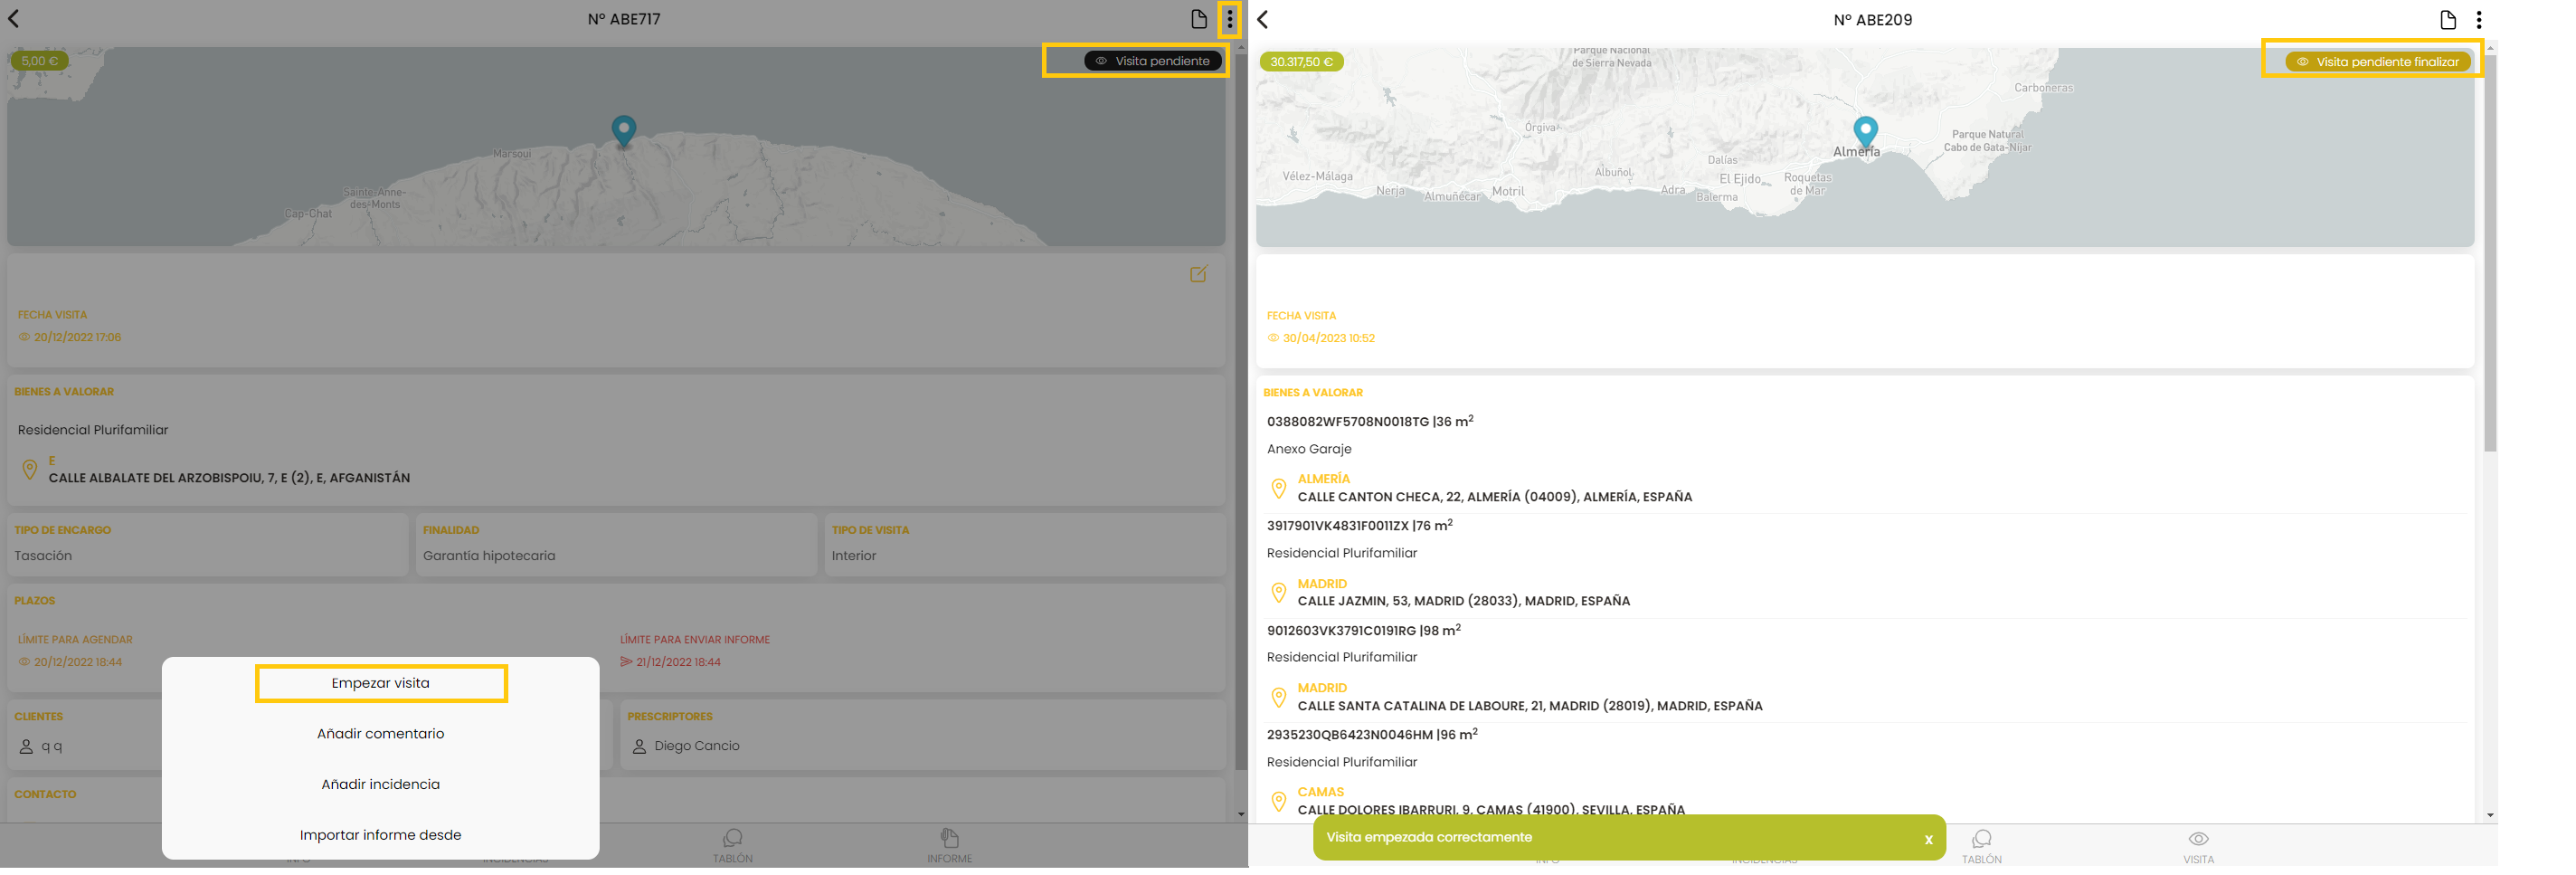Click Calle Albalate del Arzobispoiu address text
The image size is (2576, 875).
[229, 479]
